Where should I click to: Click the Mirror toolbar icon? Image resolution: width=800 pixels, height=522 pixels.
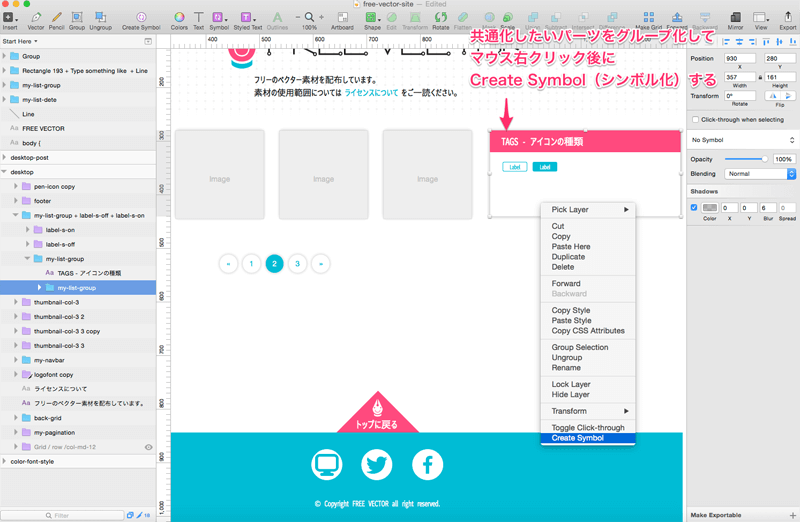(x=736, y=18)
